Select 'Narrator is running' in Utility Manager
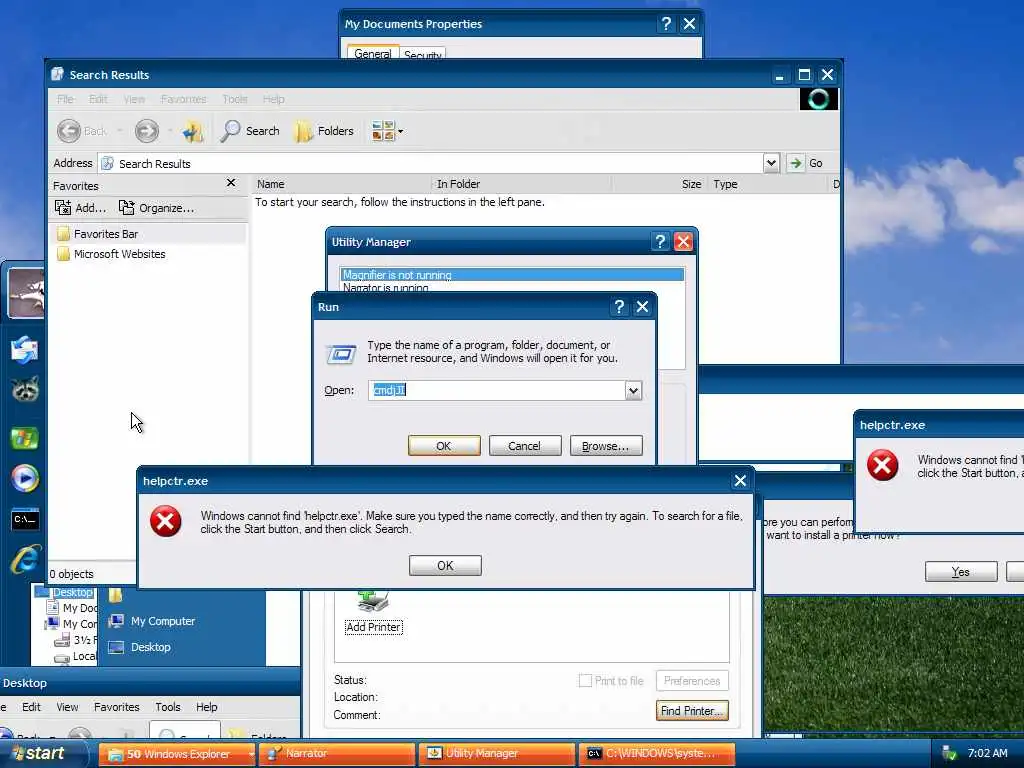The width and height of the screenshot is (1024, 768). point(512,287)
